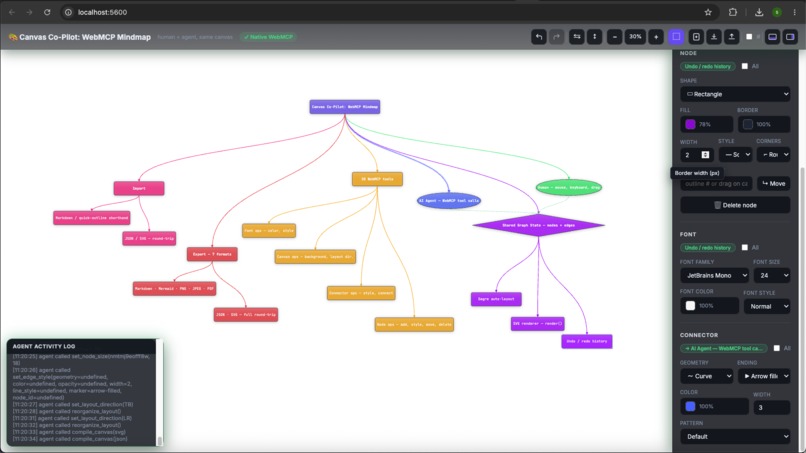
Task: Click the download/import arrow icon
Action: 714,37
